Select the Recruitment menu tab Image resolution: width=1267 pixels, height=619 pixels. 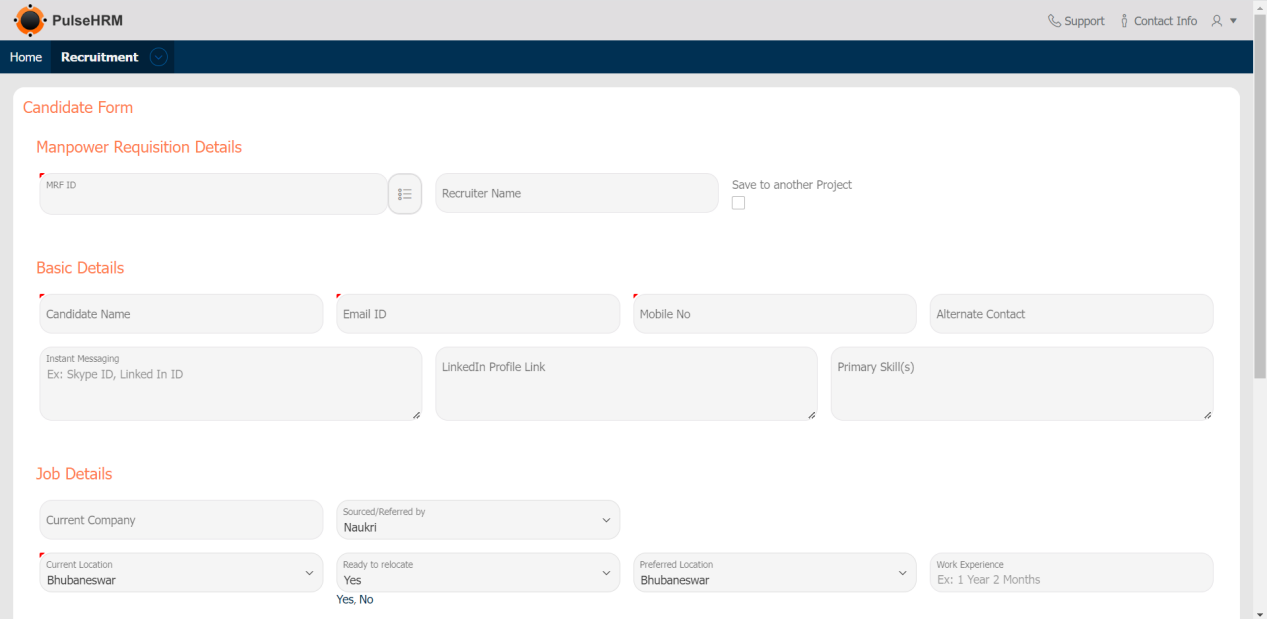click(x=99, y=57)
